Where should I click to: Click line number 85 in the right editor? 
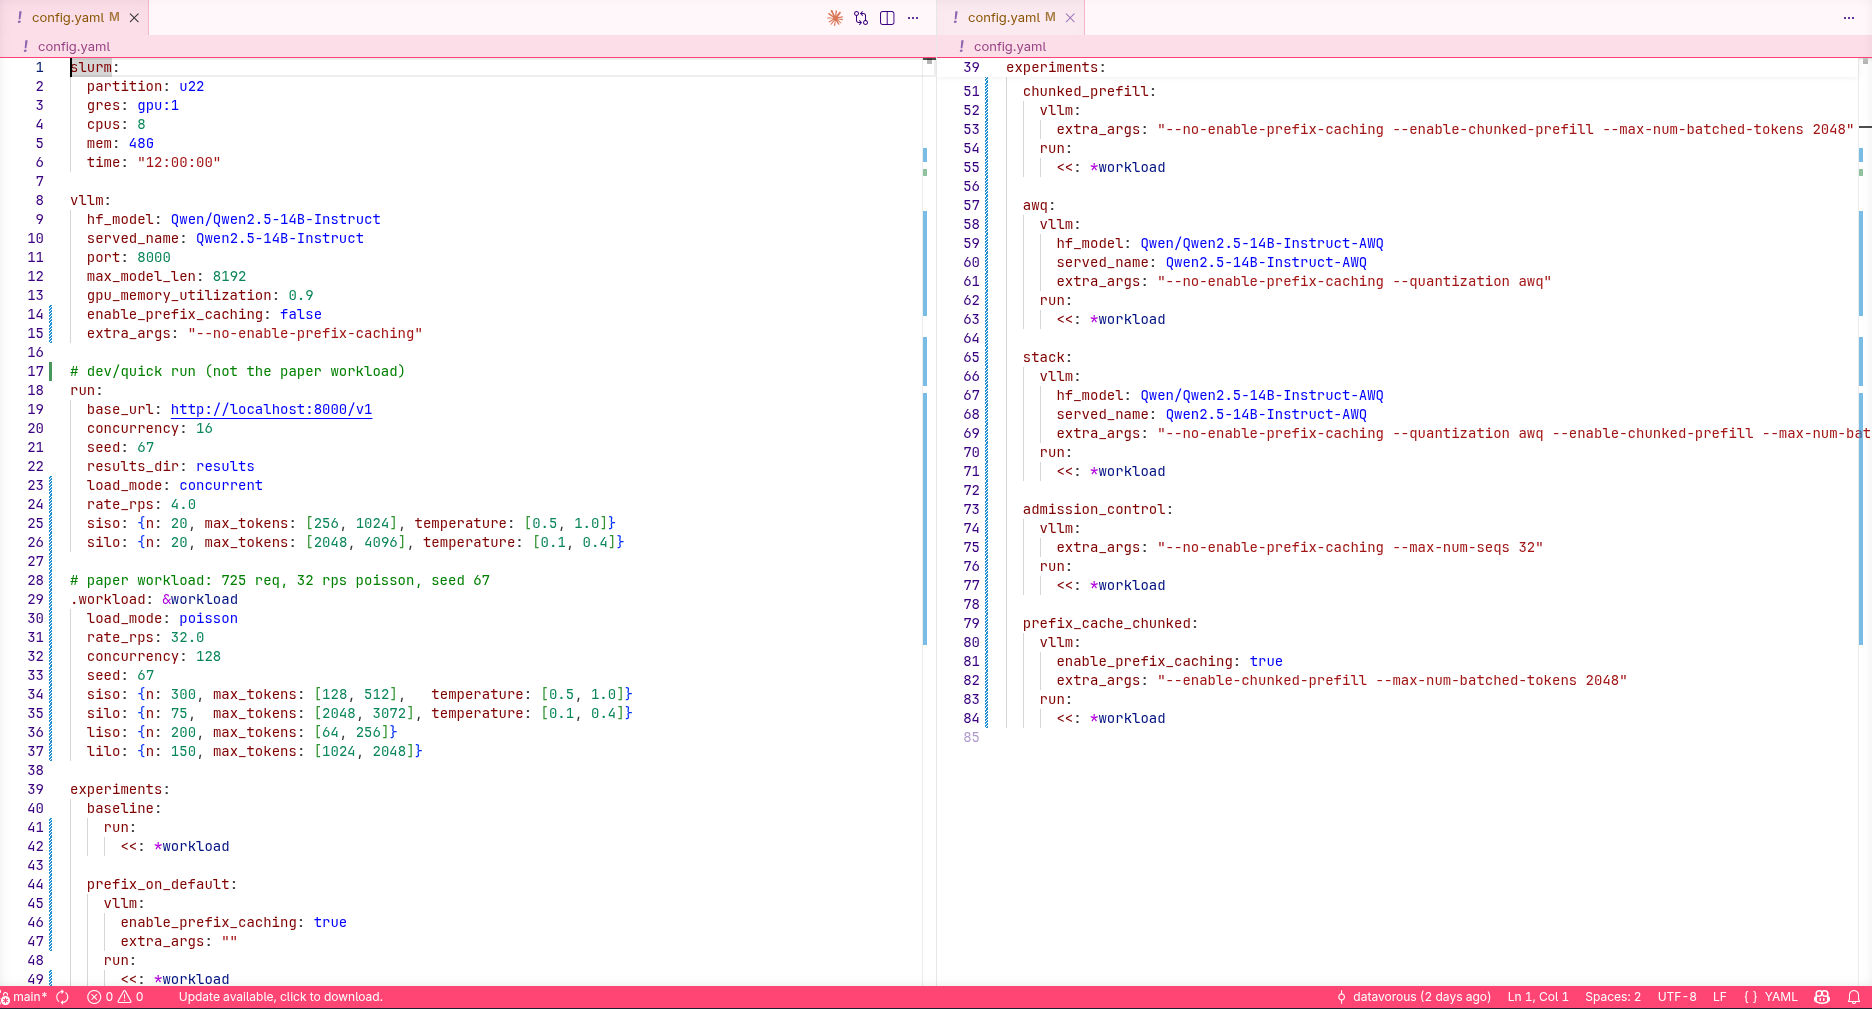(x=971, y=737)
